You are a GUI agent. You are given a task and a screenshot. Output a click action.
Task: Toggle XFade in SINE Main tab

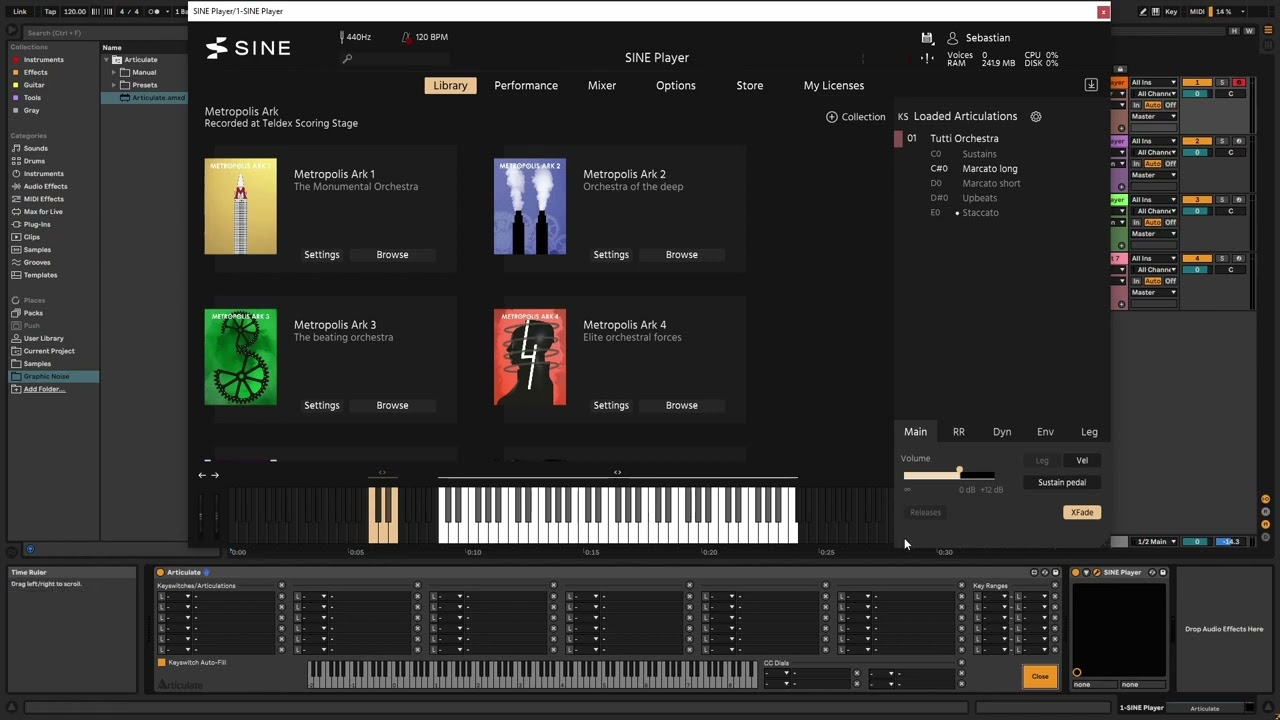1082,512
